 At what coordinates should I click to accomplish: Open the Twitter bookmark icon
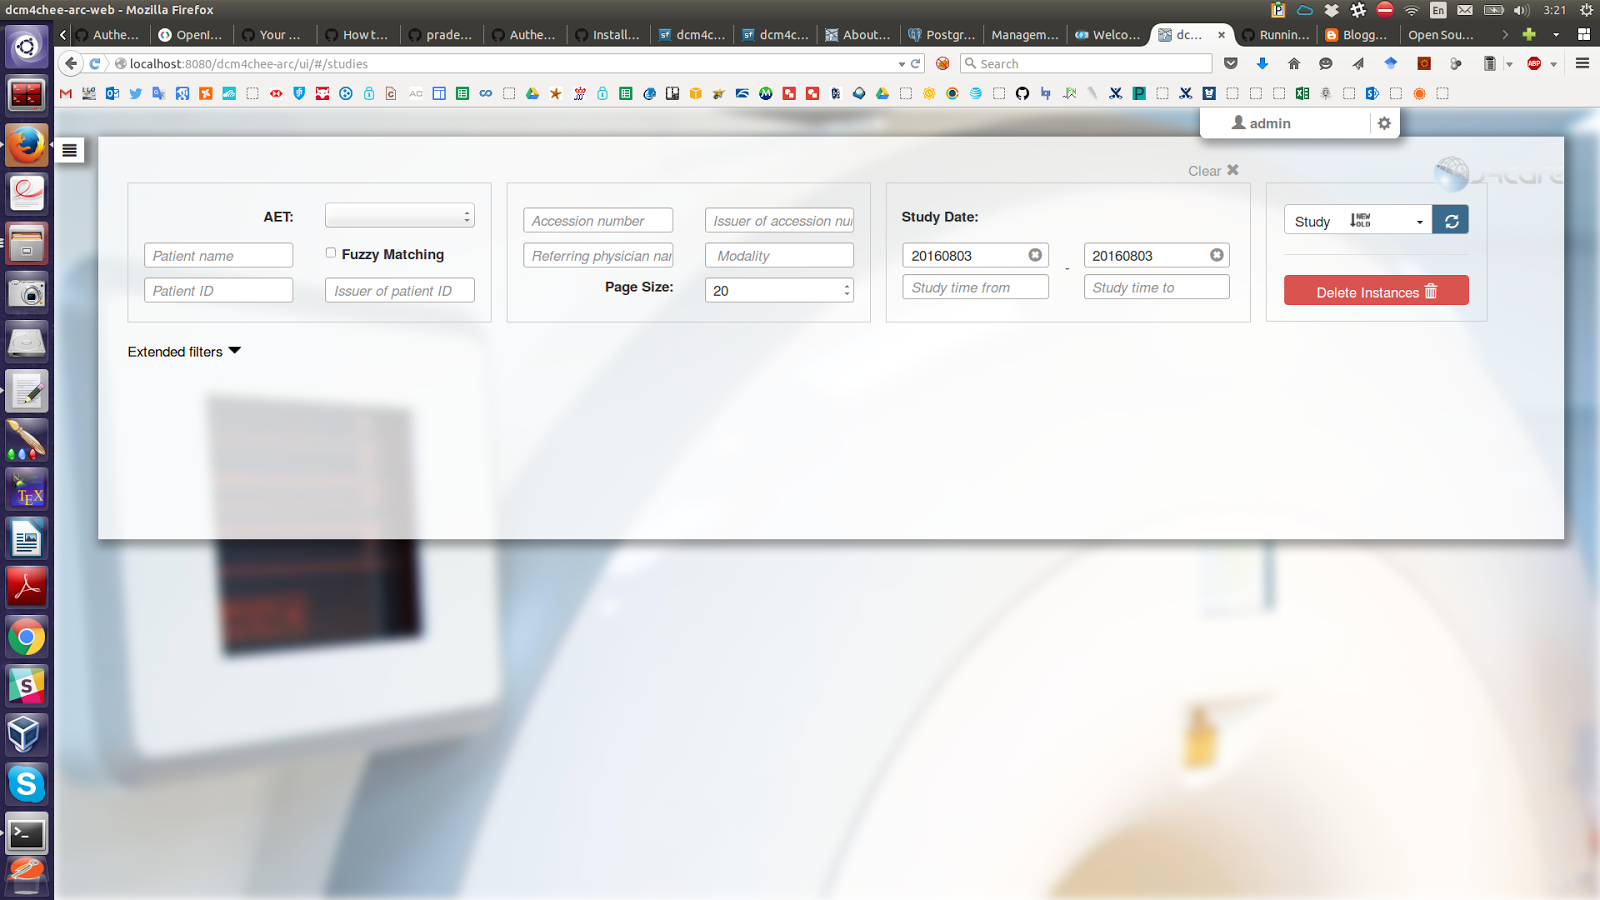pos(135,93)
